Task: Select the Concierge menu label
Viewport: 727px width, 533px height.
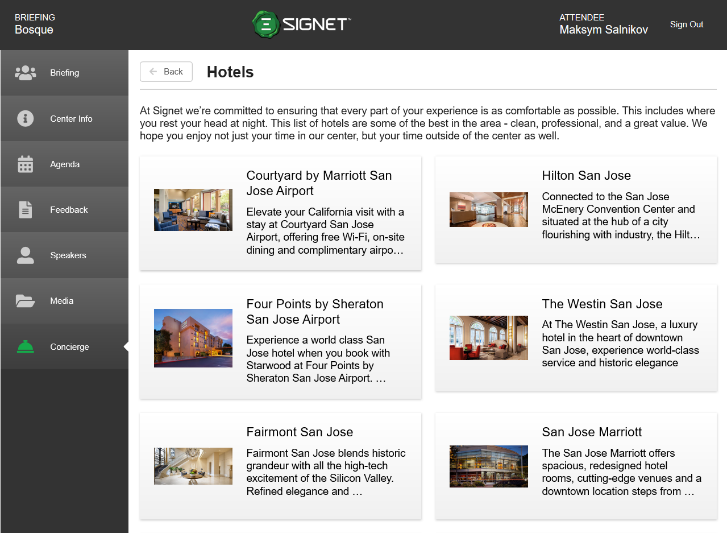Action: coord(70,347)
